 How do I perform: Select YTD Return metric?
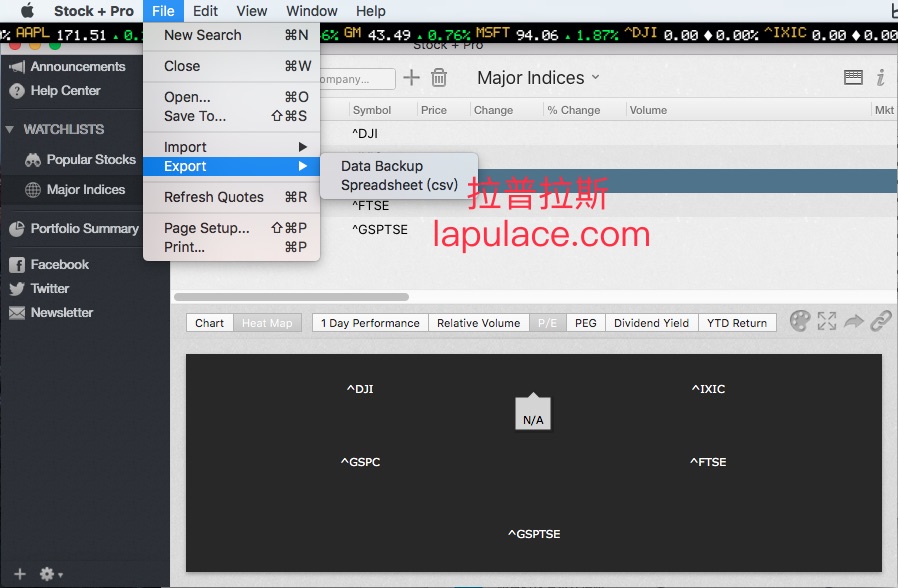coord(736,323)
